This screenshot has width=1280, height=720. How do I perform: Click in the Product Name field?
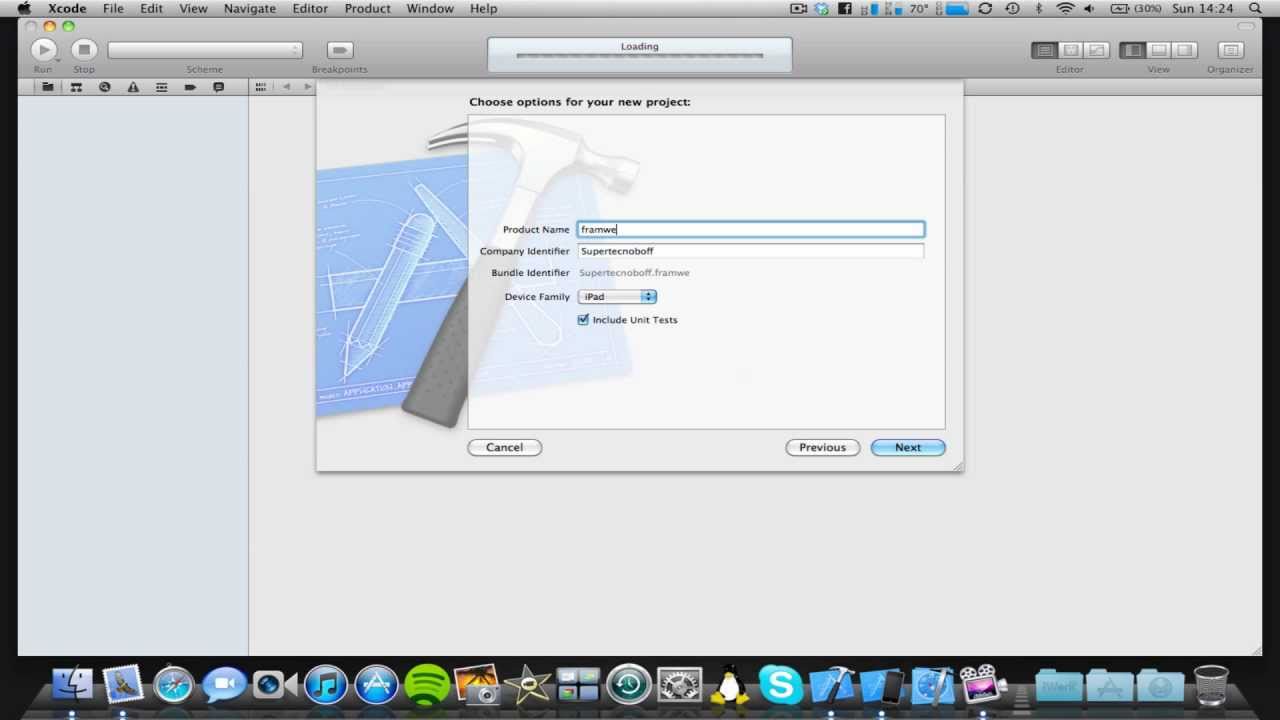[751, 229]
